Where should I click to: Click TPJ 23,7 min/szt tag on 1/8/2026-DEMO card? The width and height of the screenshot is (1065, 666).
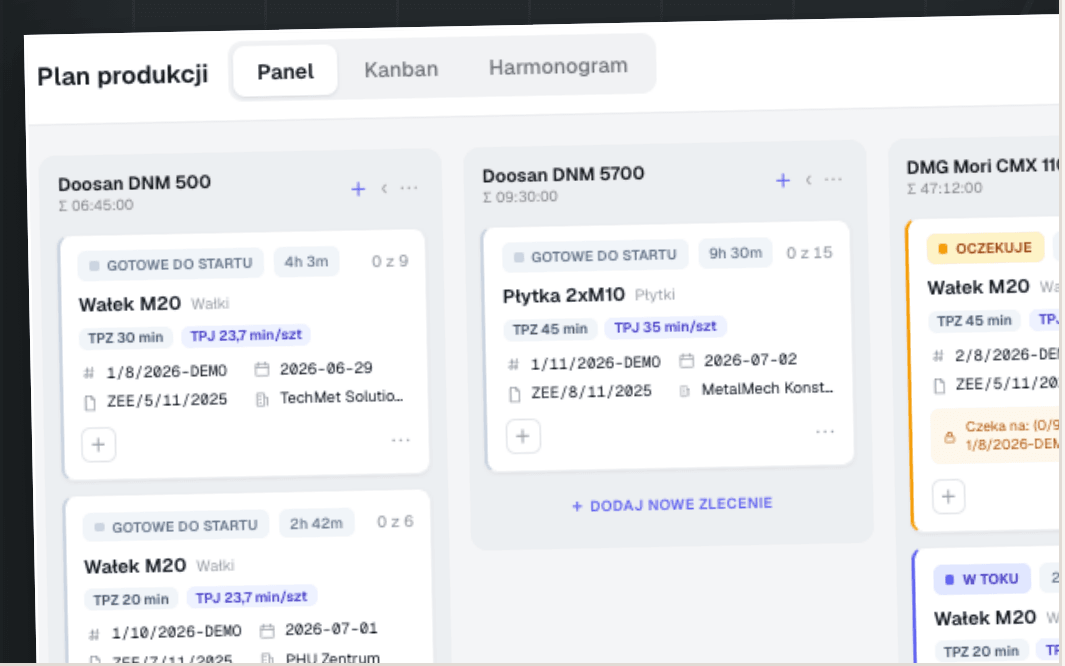(246, 335)
